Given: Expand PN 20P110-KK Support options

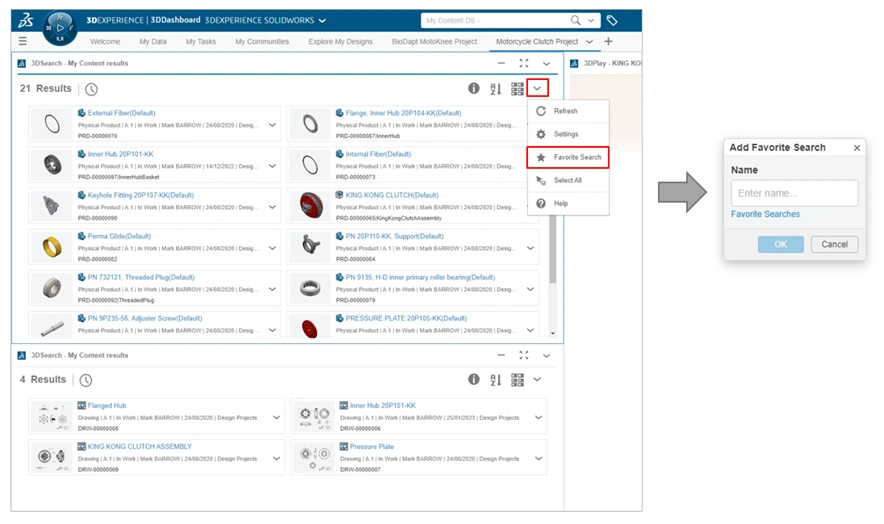Looking at the screenshot, I should click(x=531, y=248).
